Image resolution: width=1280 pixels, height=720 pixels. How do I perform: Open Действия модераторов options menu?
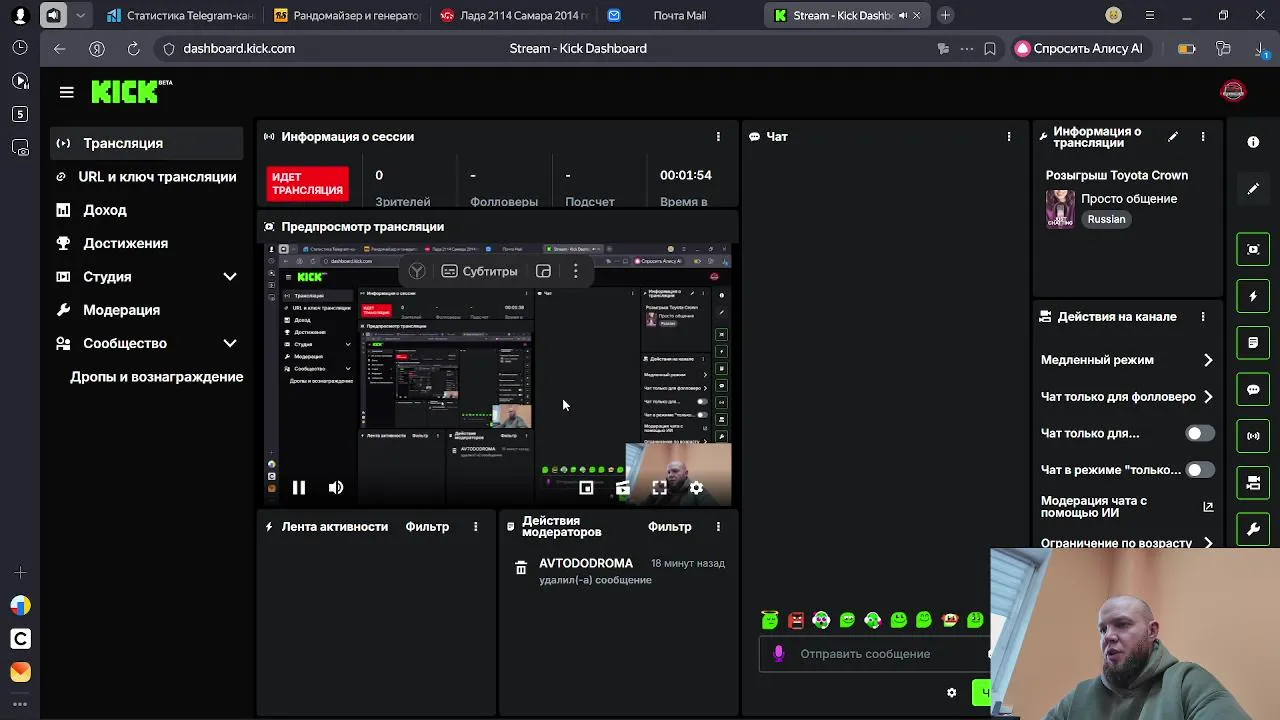coord(718,527)
